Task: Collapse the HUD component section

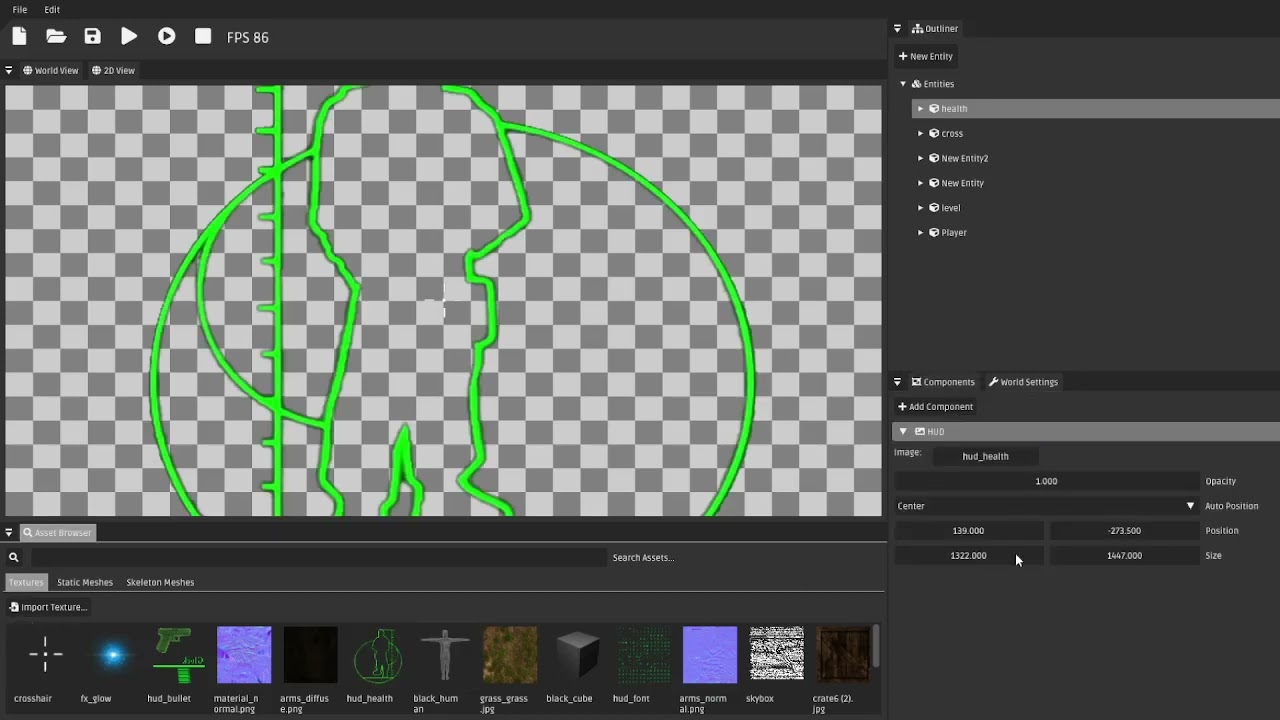Action: [903, 432]
